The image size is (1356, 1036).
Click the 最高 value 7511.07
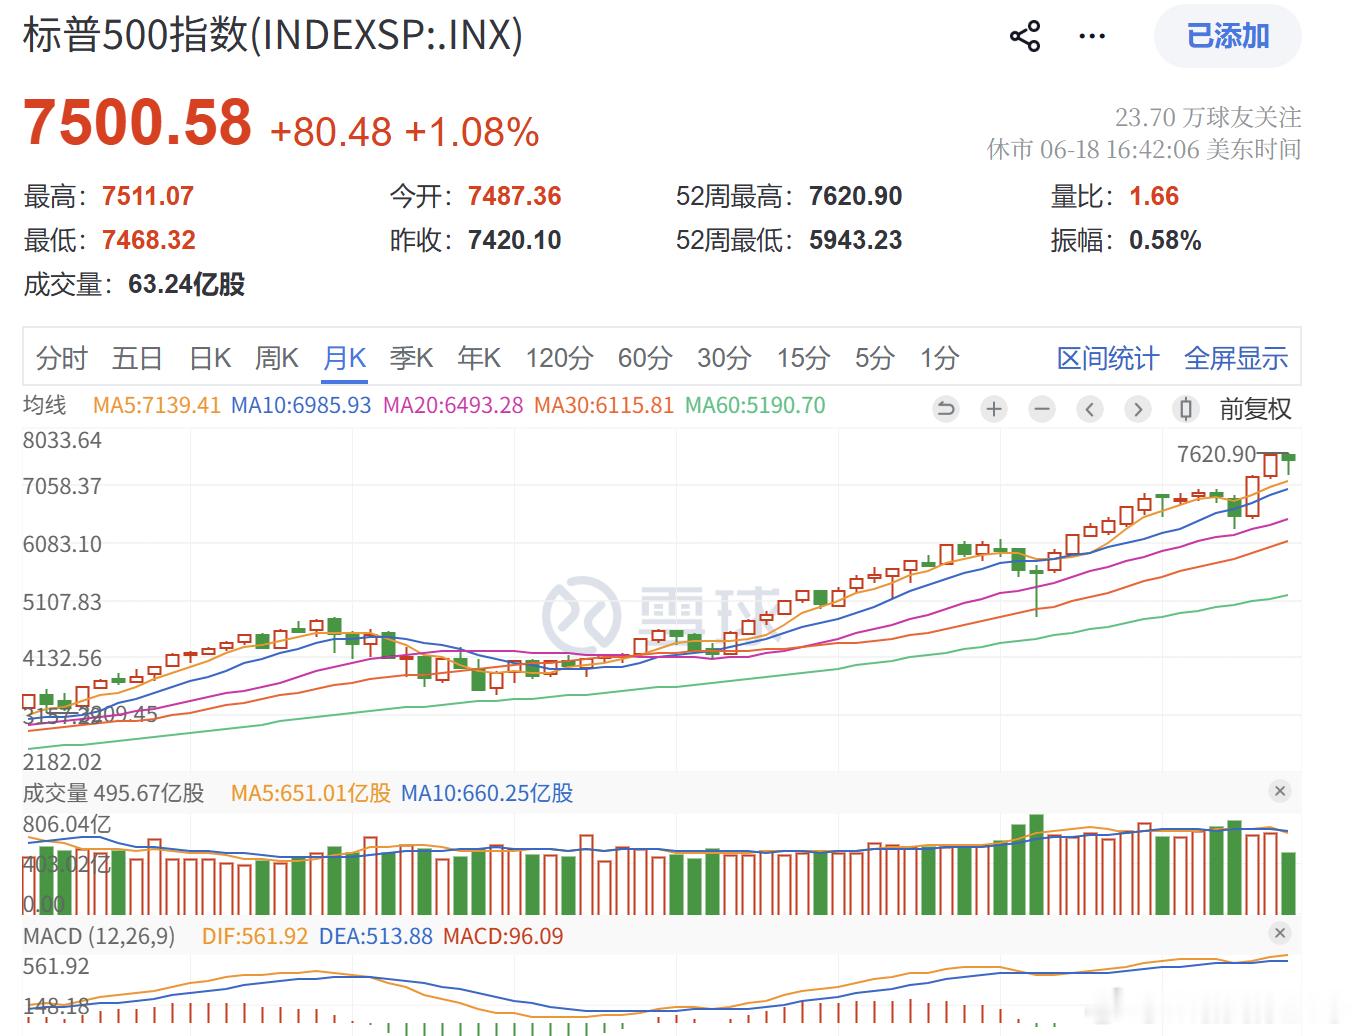click(x=148, y=196)
